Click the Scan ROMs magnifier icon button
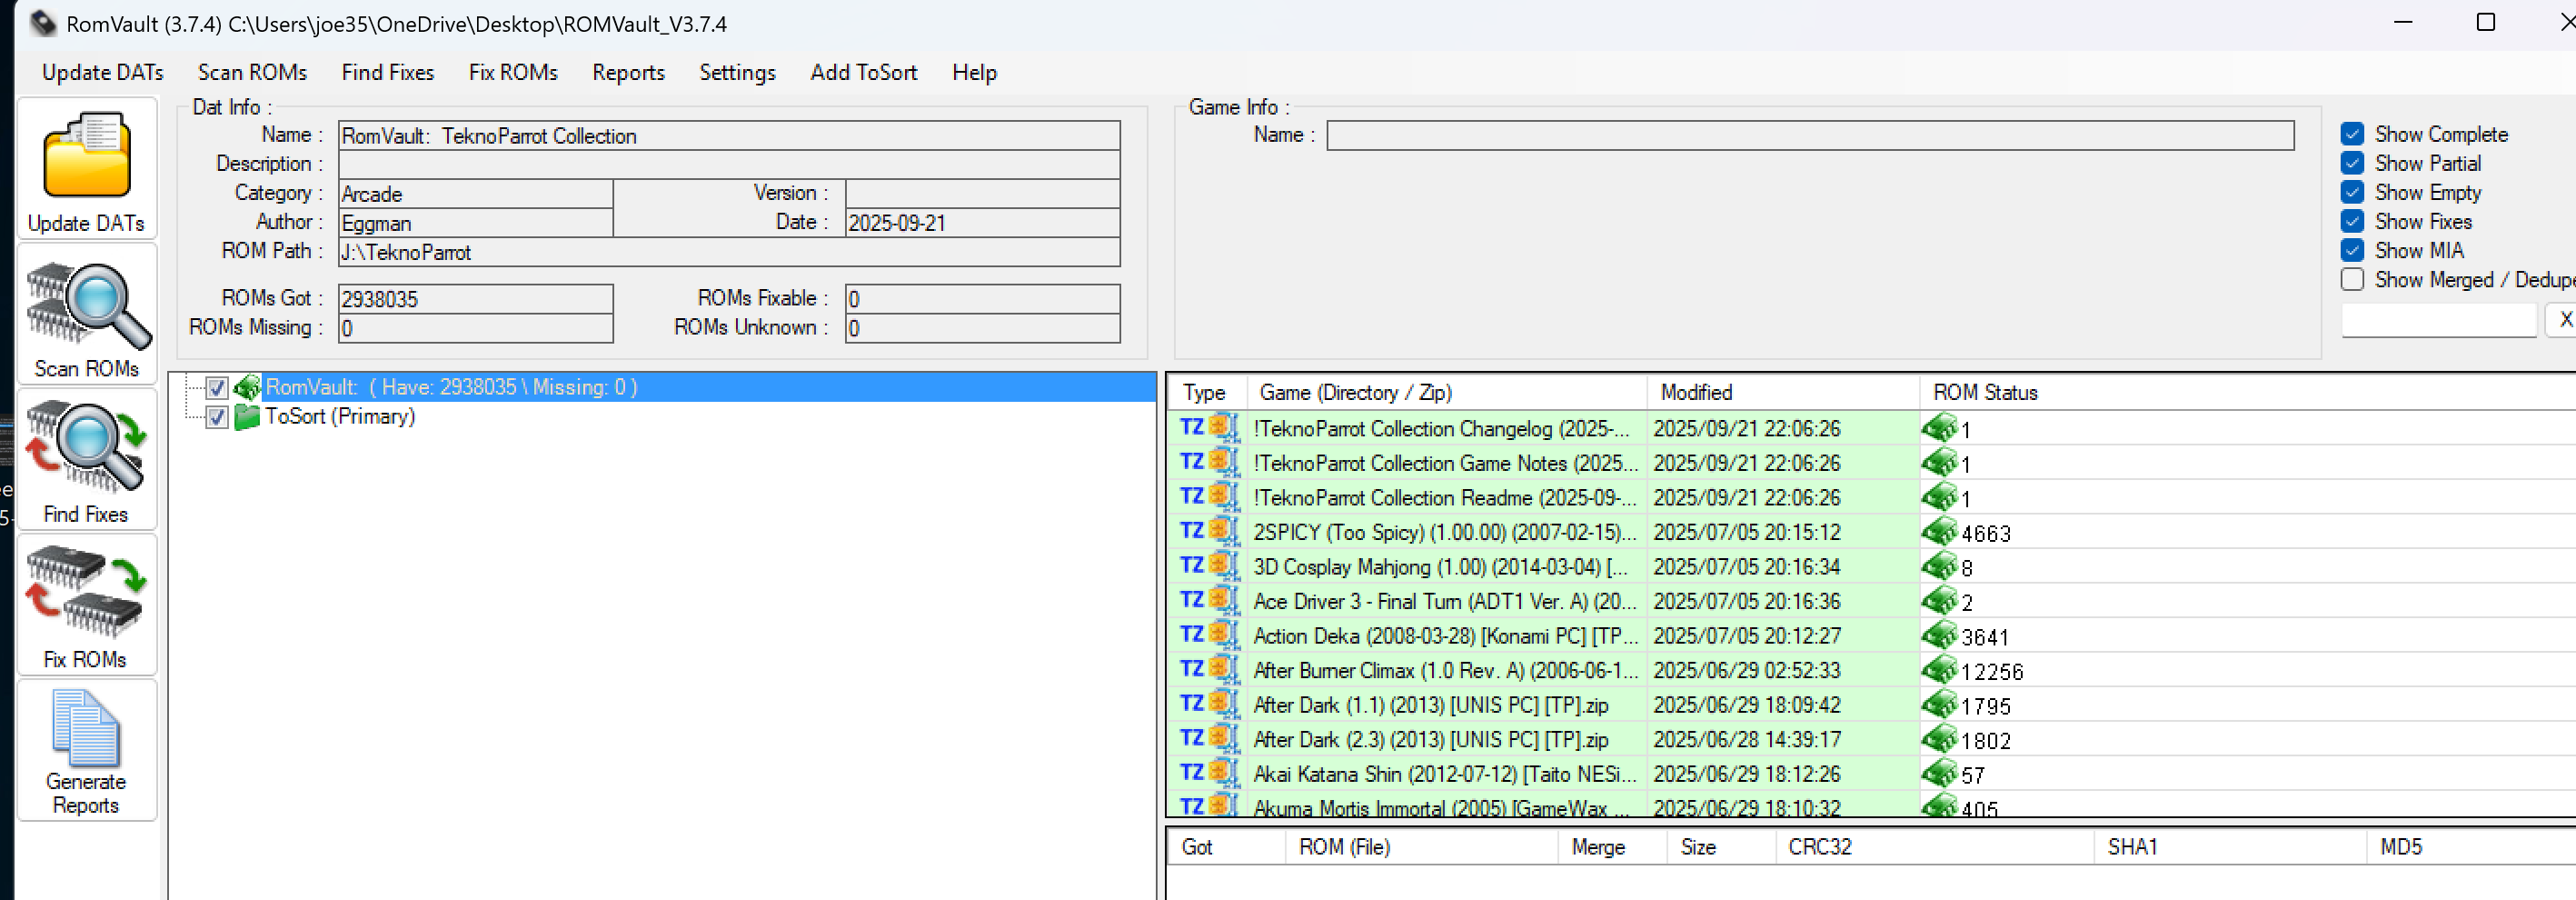The height and width of the screenshot is (900, 2576). [87, 314]
